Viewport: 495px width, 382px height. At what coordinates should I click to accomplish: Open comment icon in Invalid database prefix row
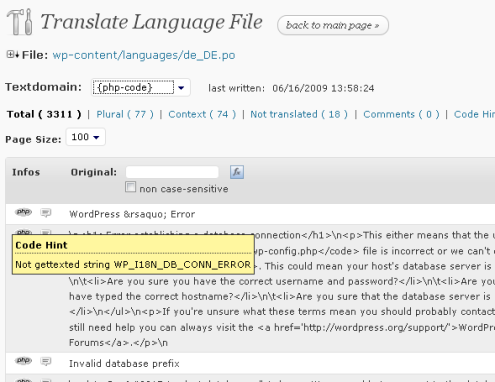[x=46, y=361]
